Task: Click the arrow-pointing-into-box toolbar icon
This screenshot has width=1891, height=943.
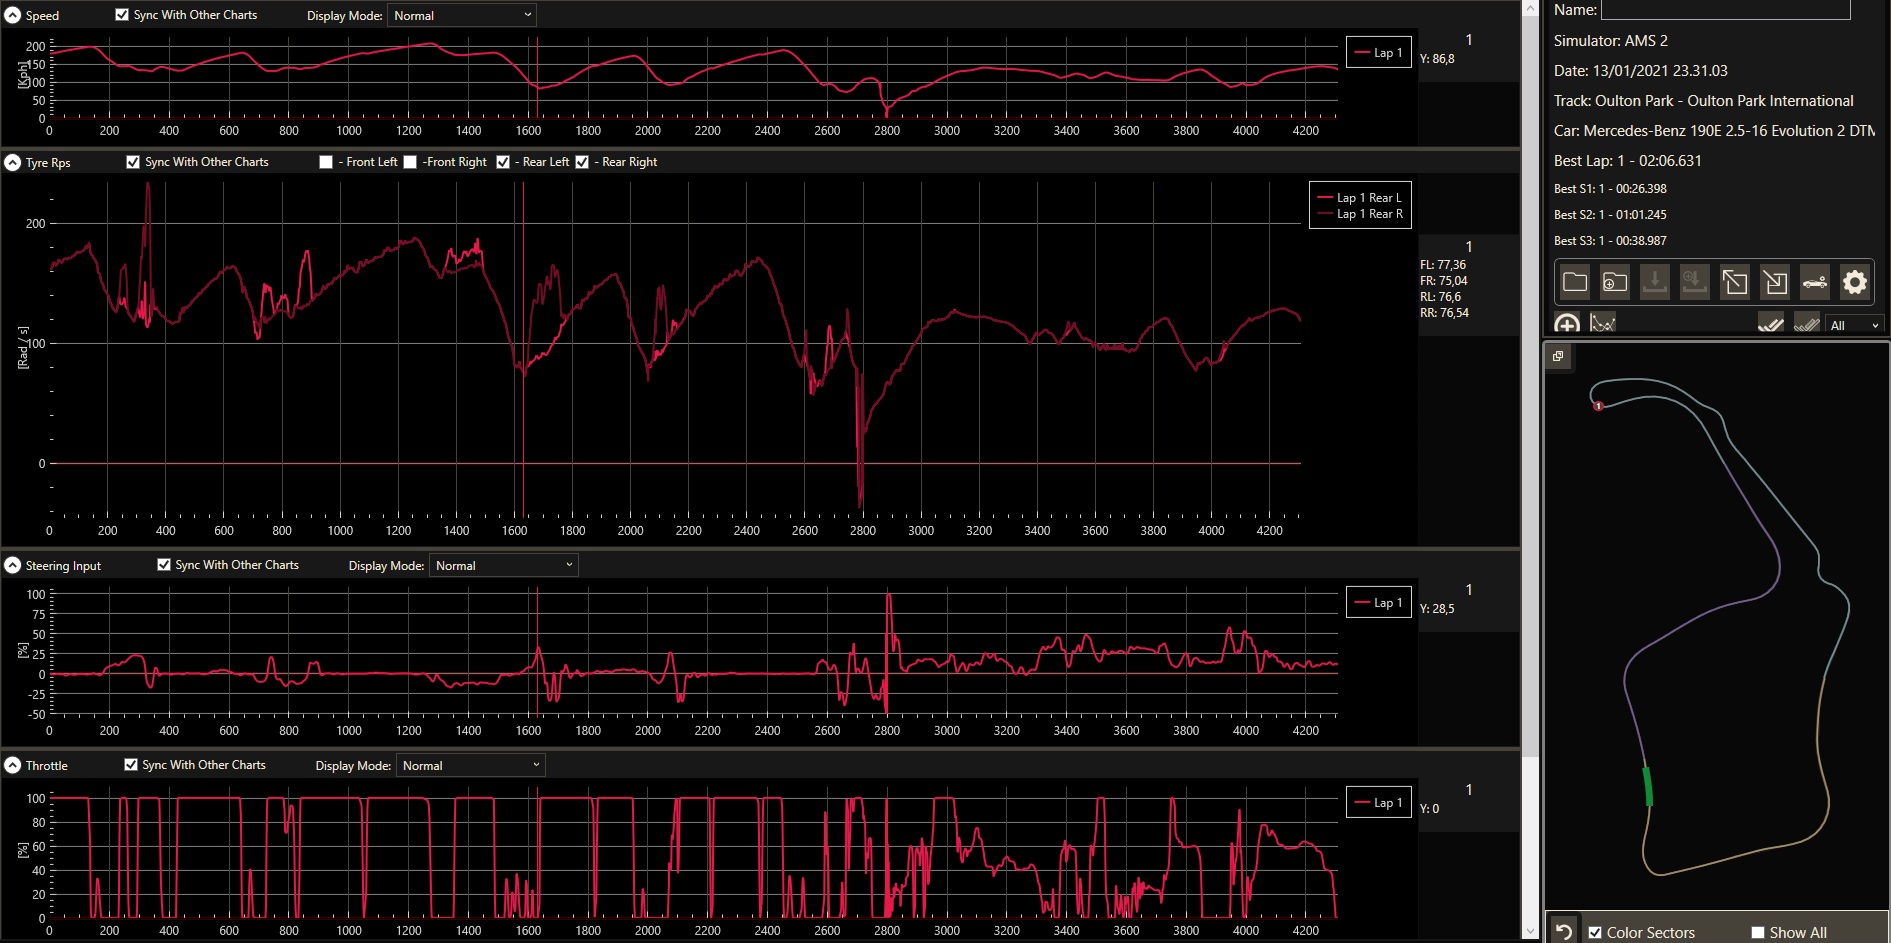Action: coord(1775,282)
